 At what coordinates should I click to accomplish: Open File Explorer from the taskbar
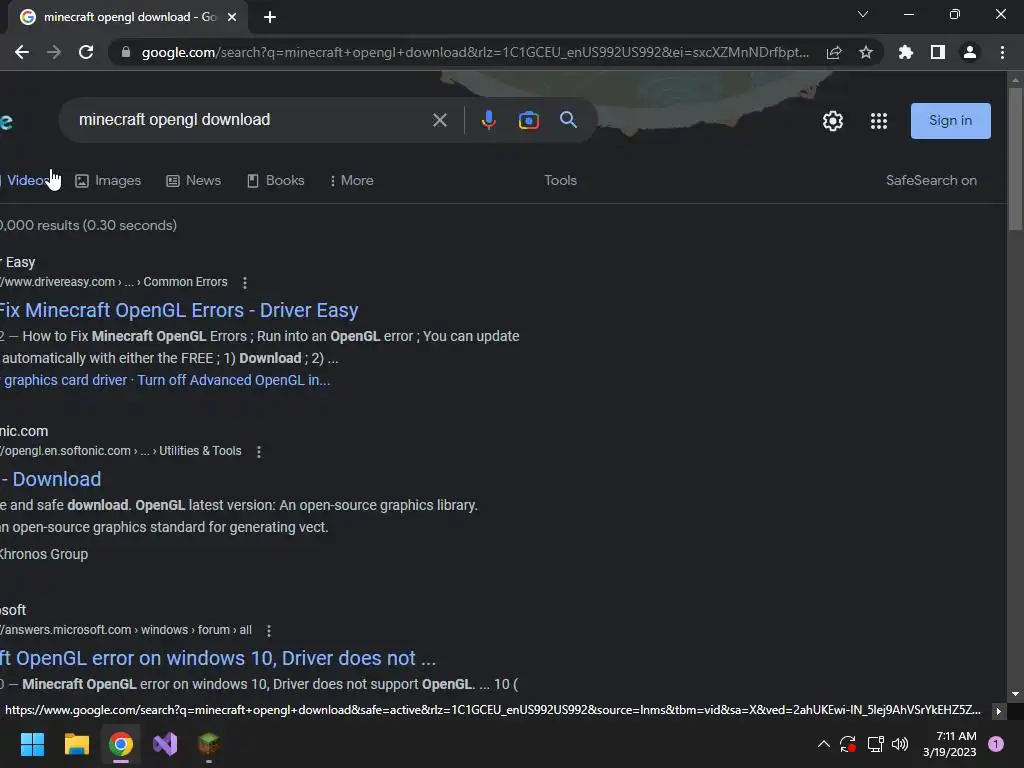click(x=76, y=744)
